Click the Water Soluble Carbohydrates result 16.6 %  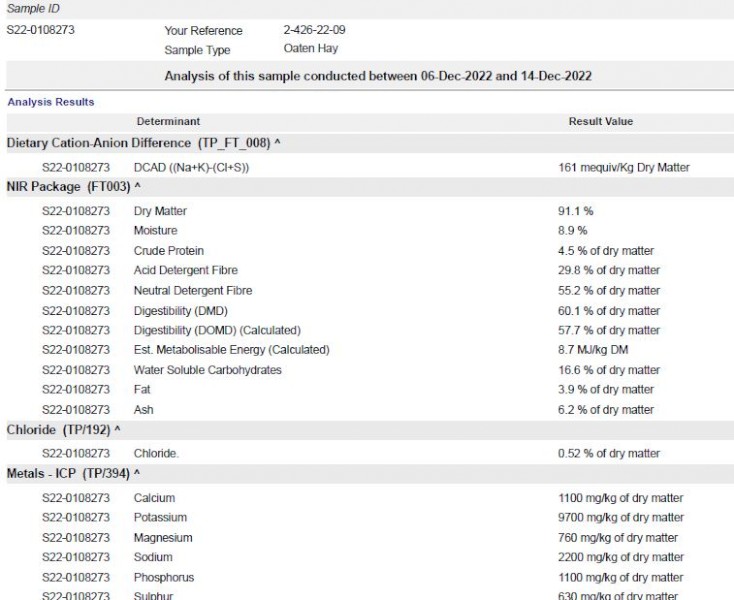pyautogui.click(x=608, y=370)
